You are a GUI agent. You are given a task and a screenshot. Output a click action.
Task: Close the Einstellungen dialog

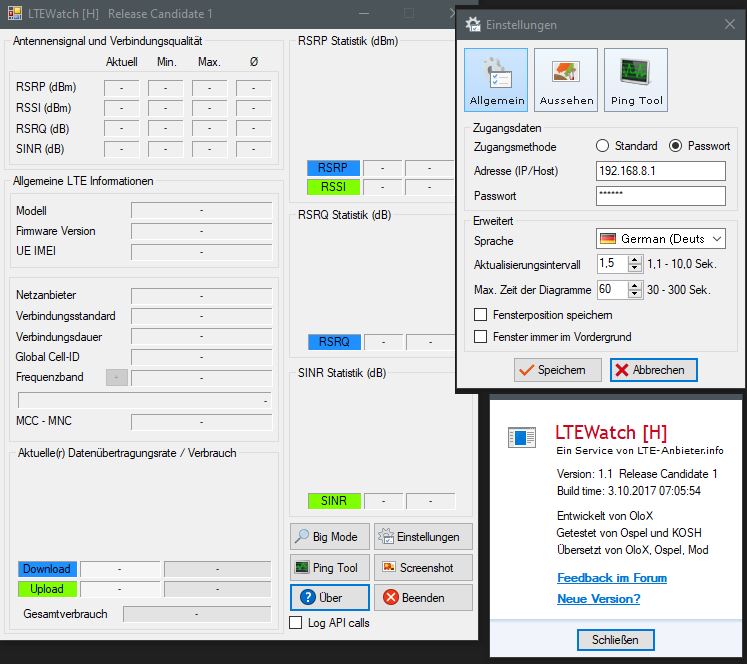pos(729,24)
